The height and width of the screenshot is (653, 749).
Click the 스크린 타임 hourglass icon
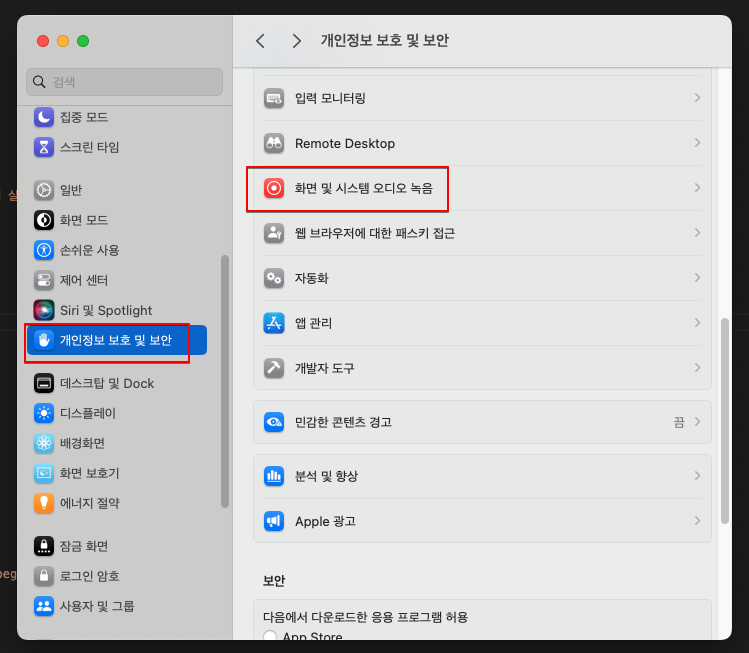pyautogui.click(x=44, y=147)
